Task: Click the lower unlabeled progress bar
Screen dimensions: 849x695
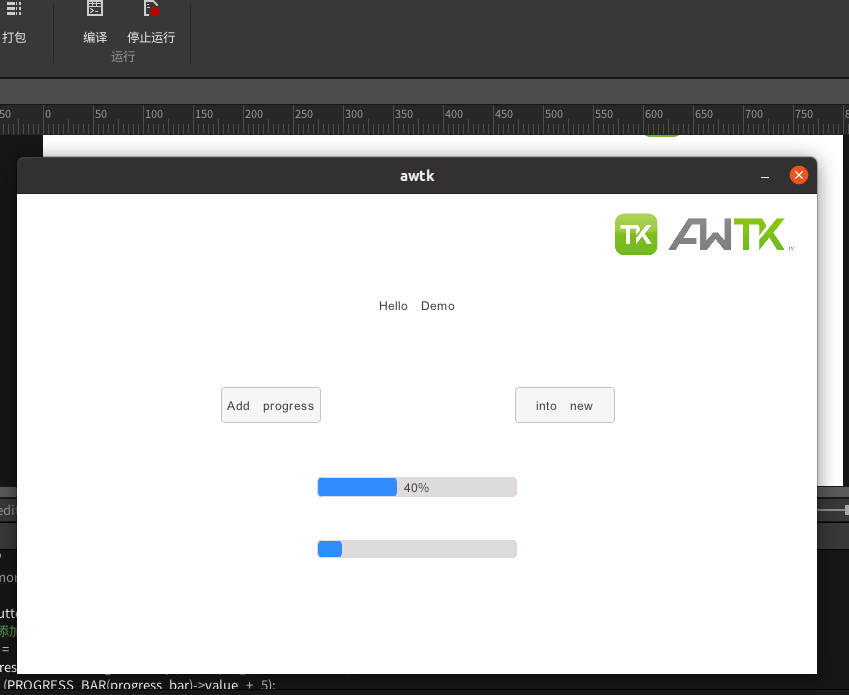Action: (417, 549)
